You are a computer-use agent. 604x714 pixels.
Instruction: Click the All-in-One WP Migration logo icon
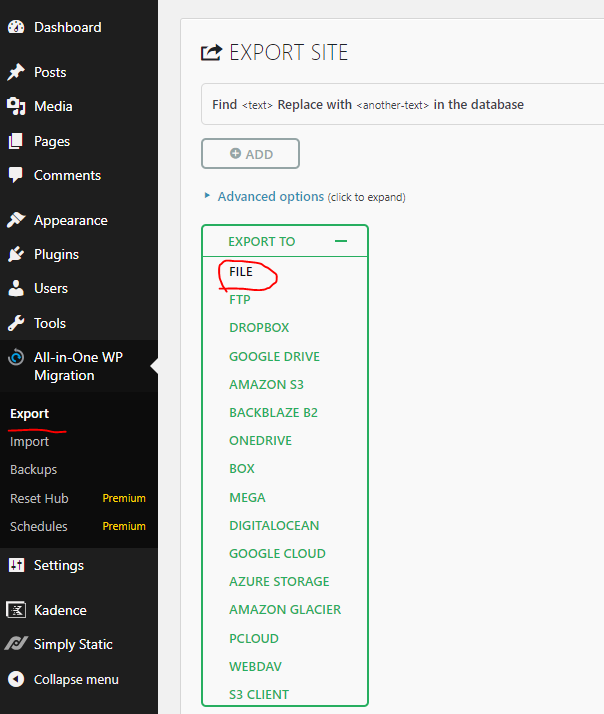[16, 357]
